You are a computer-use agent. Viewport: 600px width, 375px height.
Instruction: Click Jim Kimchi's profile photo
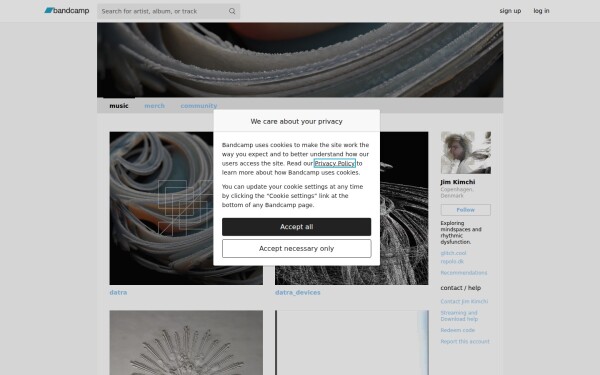[466, 153]
